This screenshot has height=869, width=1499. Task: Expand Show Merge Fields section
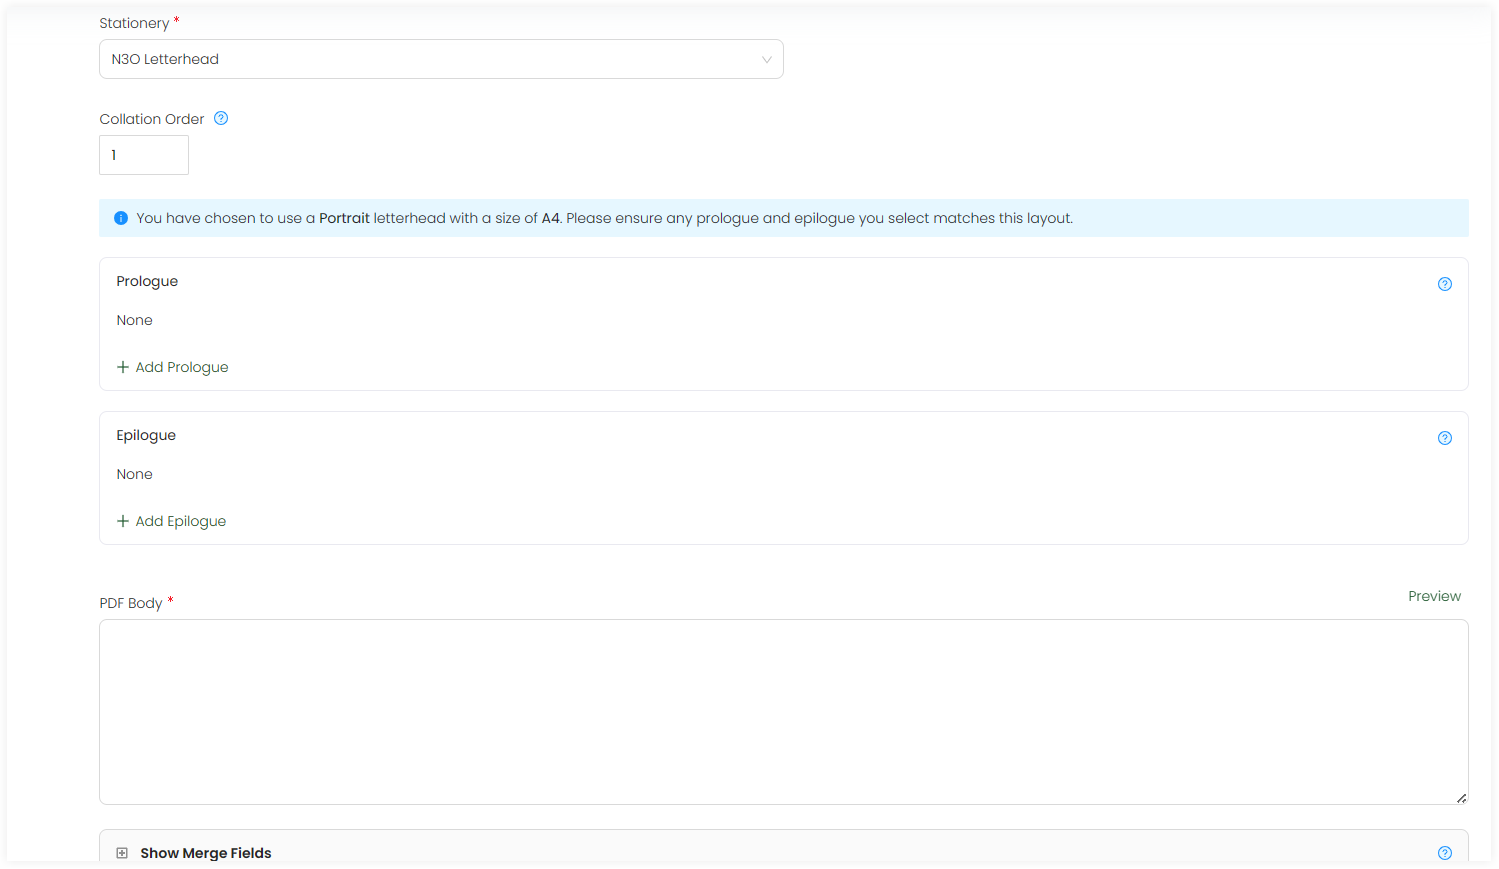[122, 853]
